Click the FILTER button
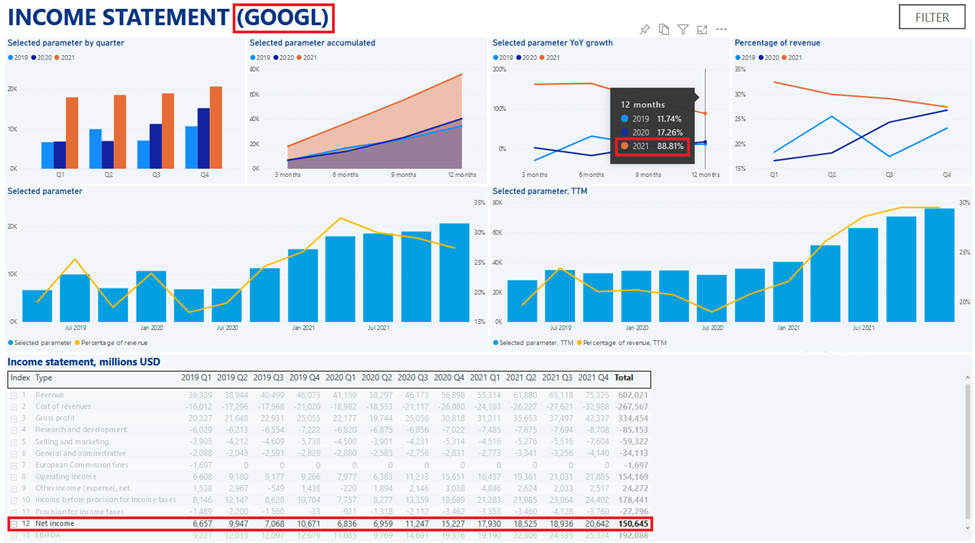This screenshot has height=543, width=975. coord(932,17)
